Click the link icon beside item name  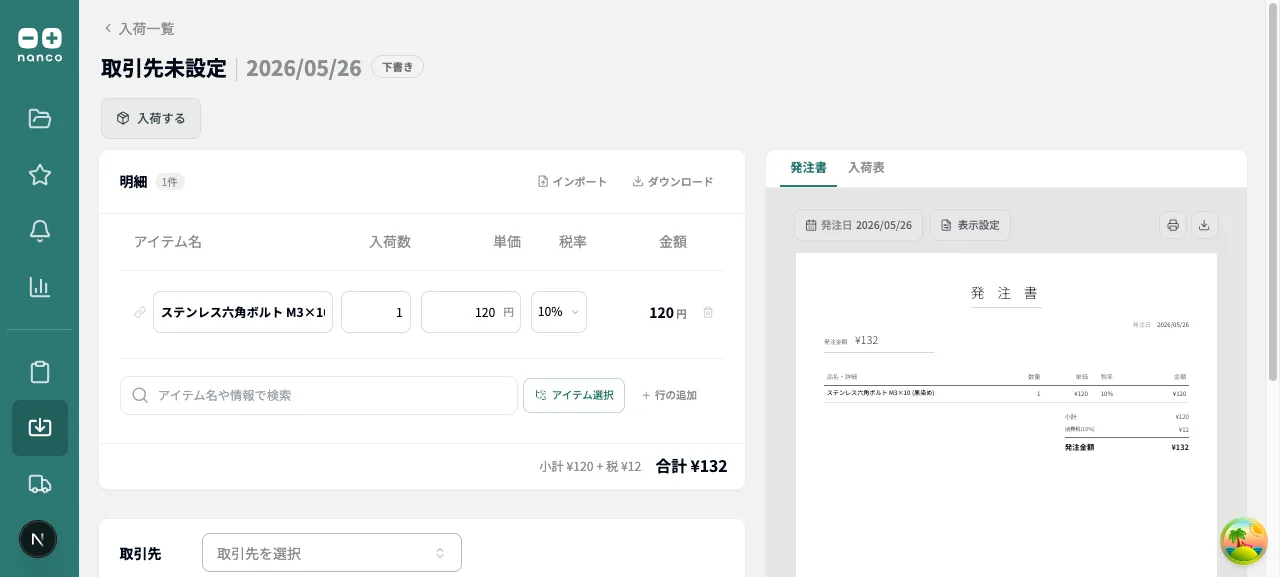pos(140,312)
